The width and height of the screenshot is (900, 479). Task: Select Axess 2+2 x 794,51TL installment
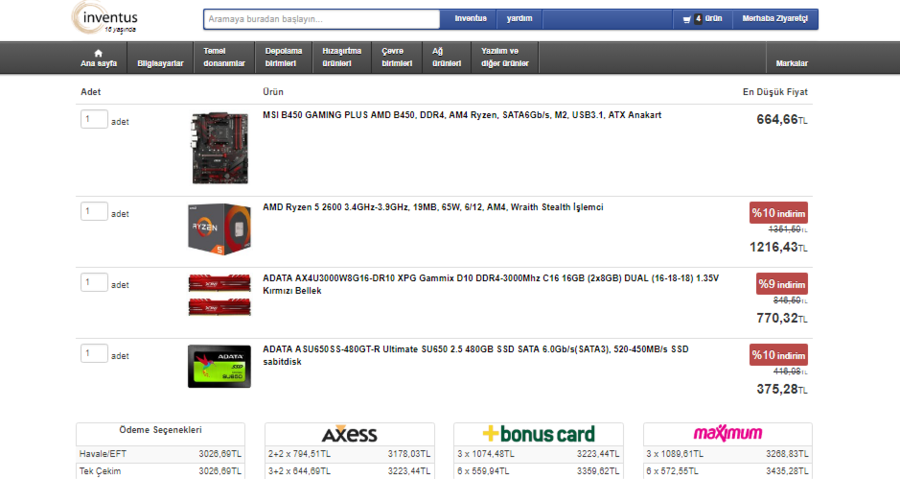click(349, 454)
